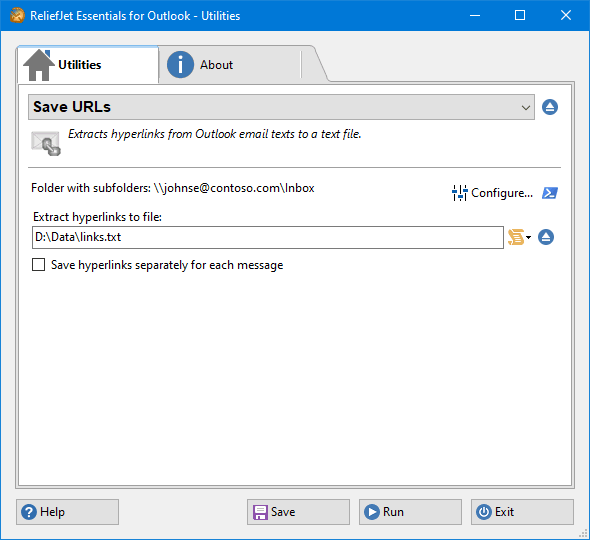Expand the Save URLs utility dropdown
This screenshot has height=540, width=590.
281,107
